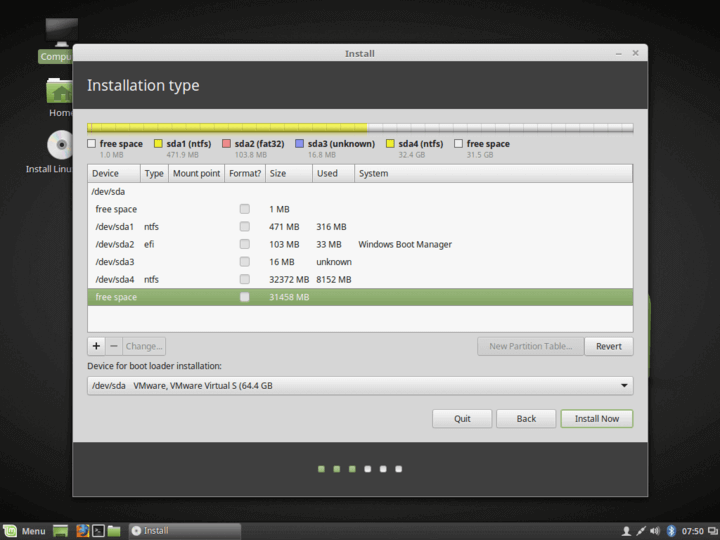Image resolution: width=720 pixels, height=540 pixels.
Task: Click the plus button to add partition
Action: [96, 346]
